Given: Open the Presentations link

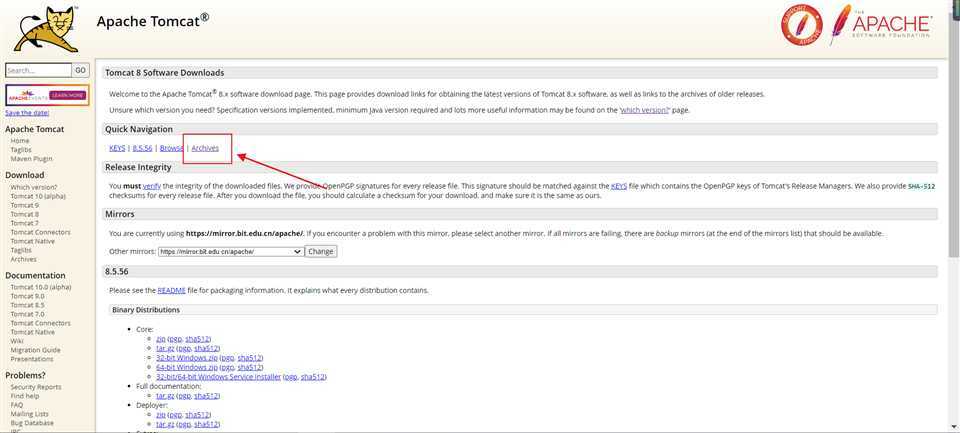Looking at the screenshot, I should pyautogui.click(x=32, y=359).
